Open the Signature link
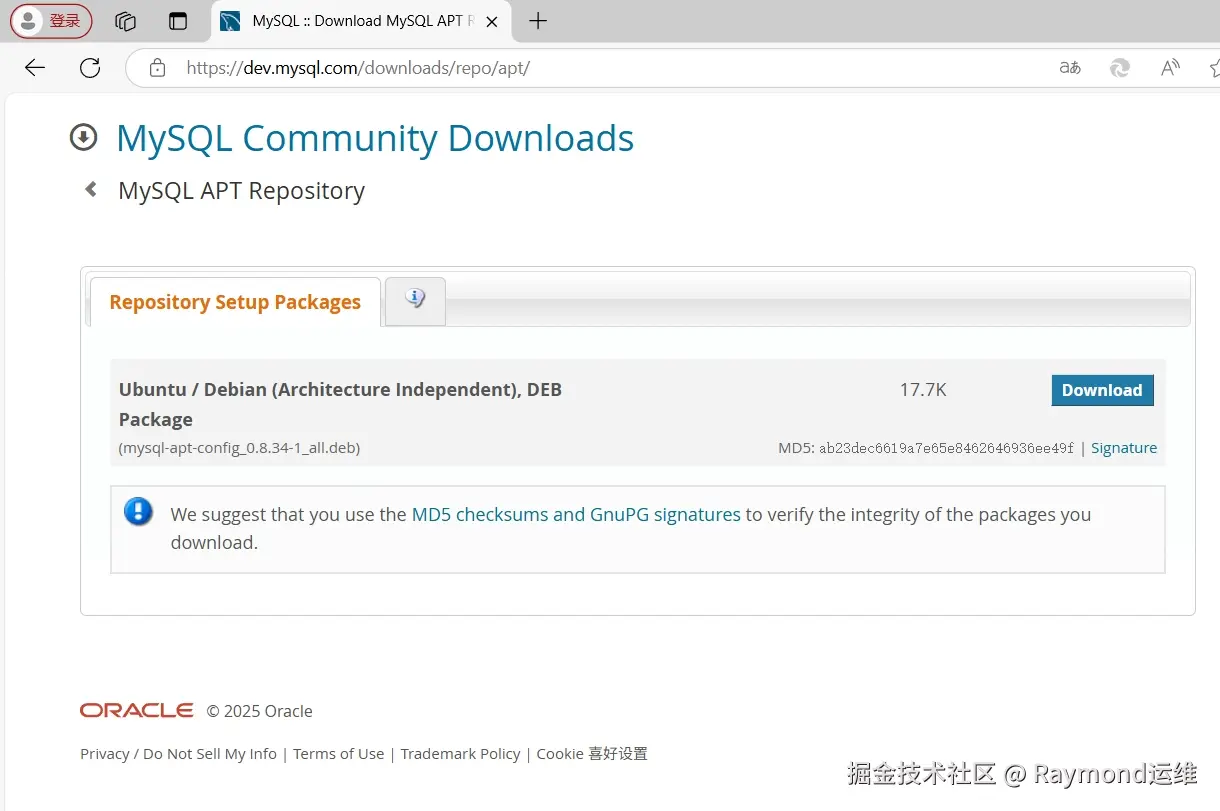1220x811 pixels. 1124,448
